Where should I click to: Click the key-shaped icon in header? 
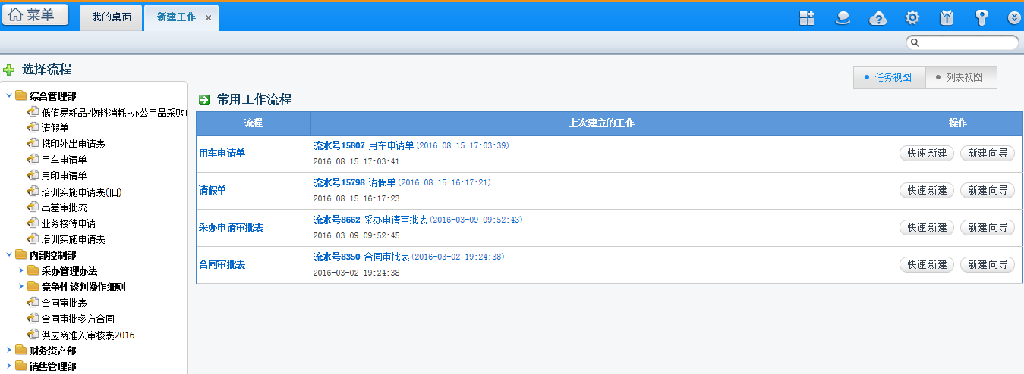coord(982,18)
